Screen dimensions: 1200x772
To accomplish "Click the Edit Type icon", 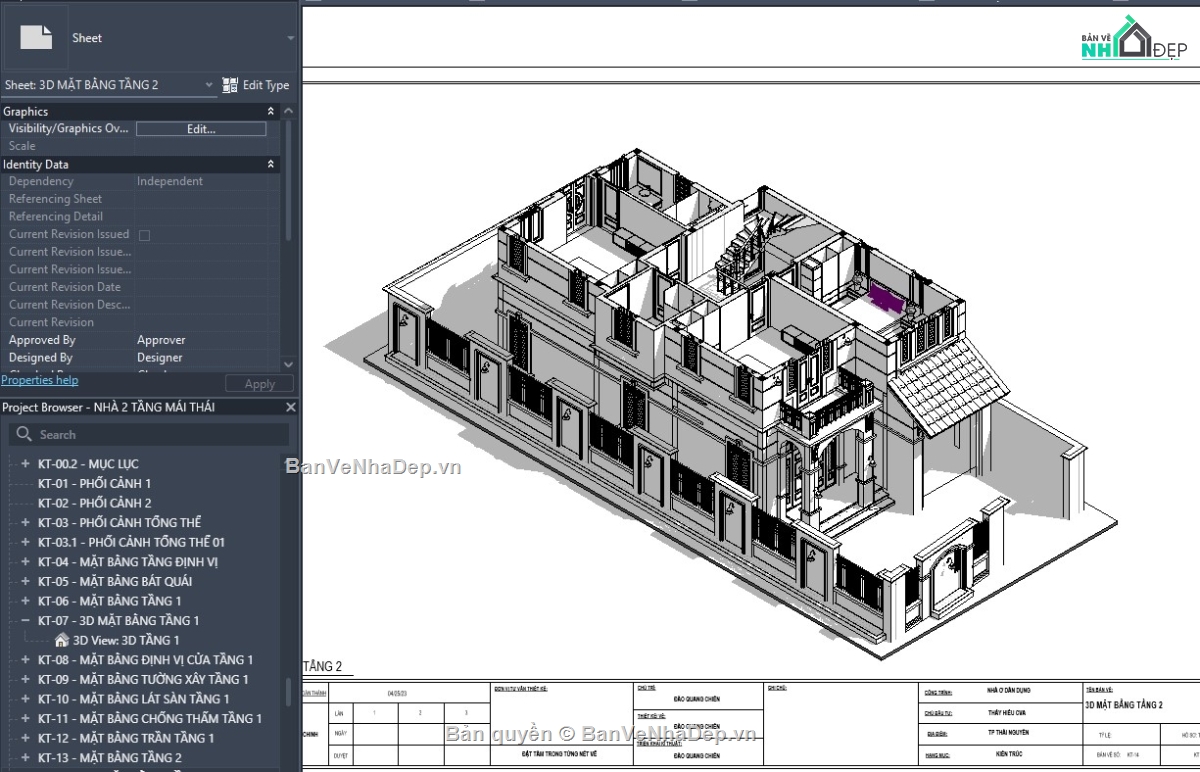I will pyautogui.click(x=230, y=85).
